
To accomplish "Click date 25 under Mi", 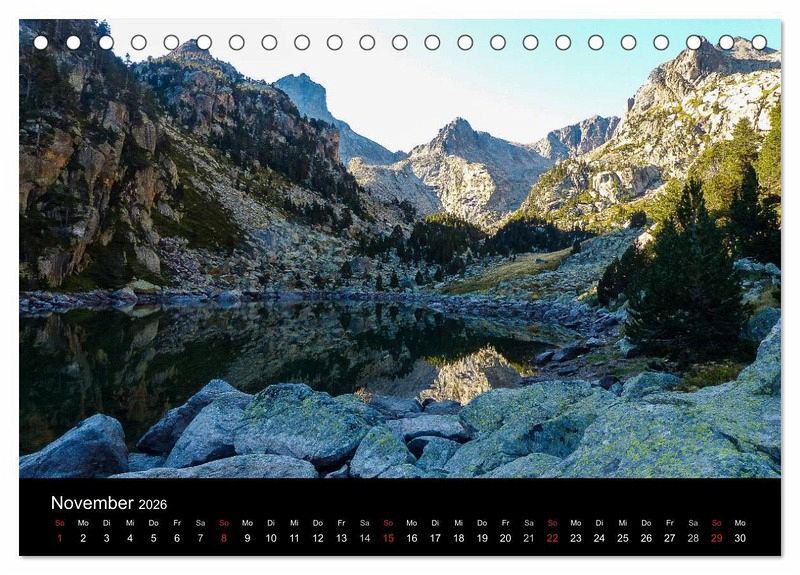I will pyautogui.click(x=623, y=538).
